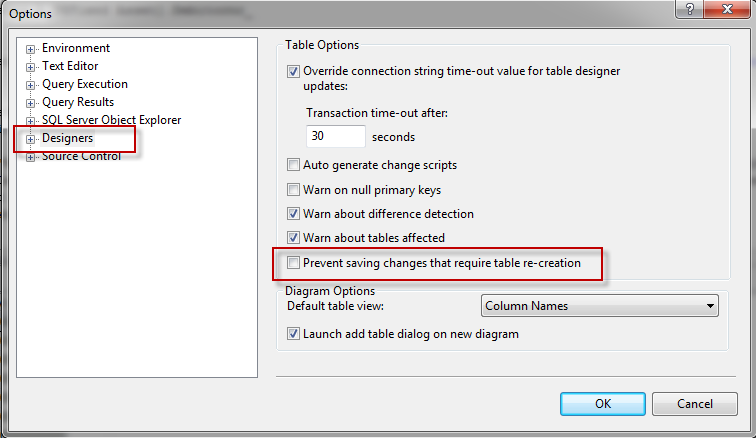Uncheck Override connection string time-out checkbox
The width and height of the screenshot is (756, 438).
(293, 71)
